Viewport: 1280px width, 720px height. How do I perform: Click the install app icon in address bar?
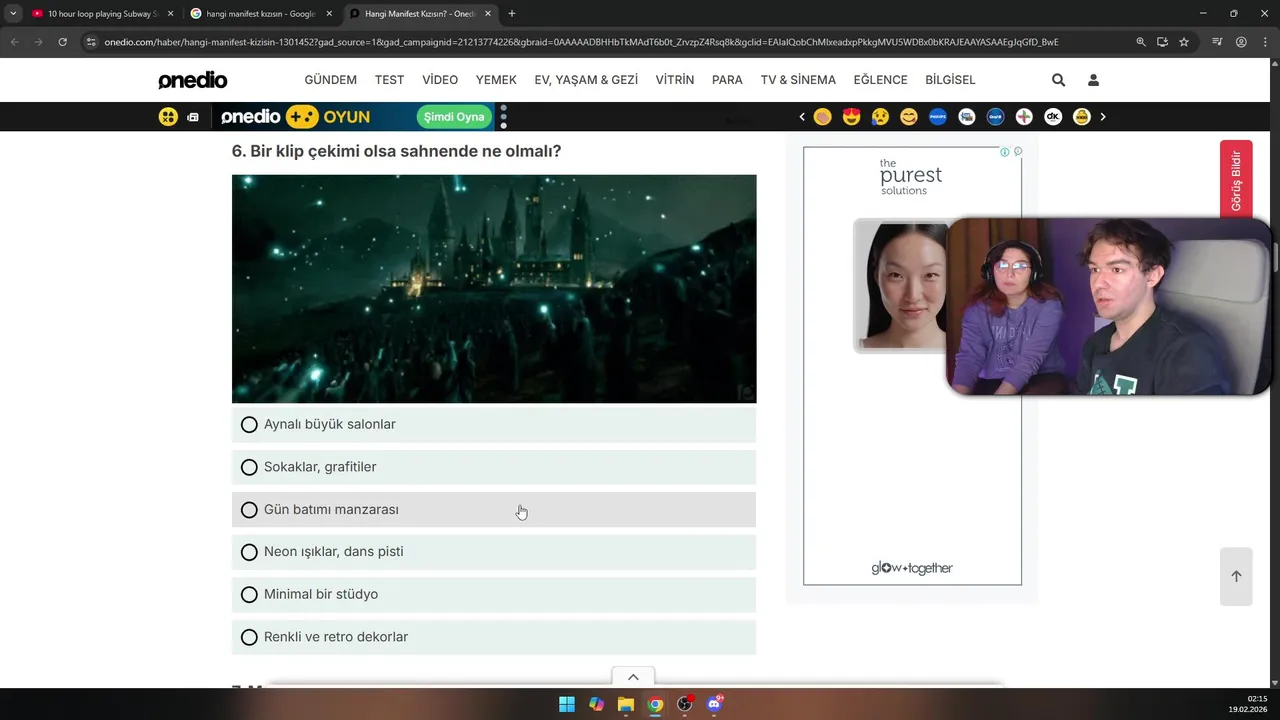1162,42
